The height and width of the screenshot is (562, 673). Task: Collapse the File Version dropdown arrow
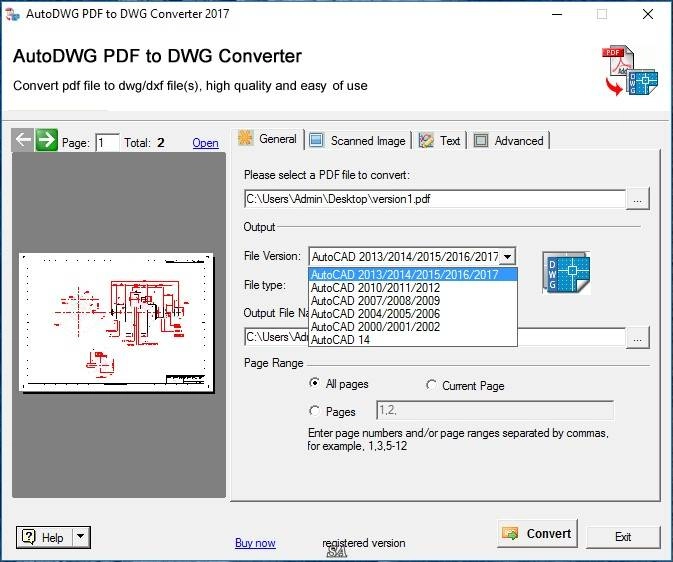click(507, 257)
